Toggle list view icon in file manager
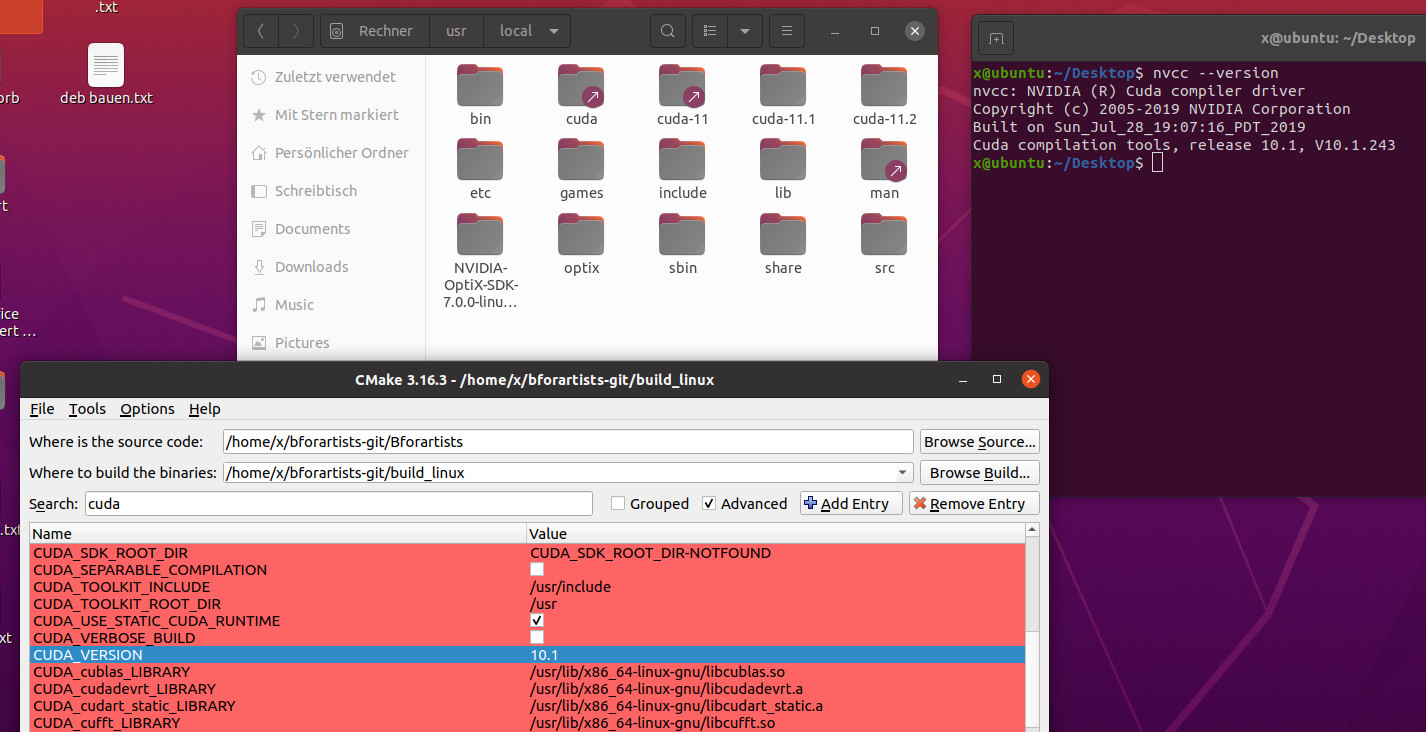 coord(710,31)
